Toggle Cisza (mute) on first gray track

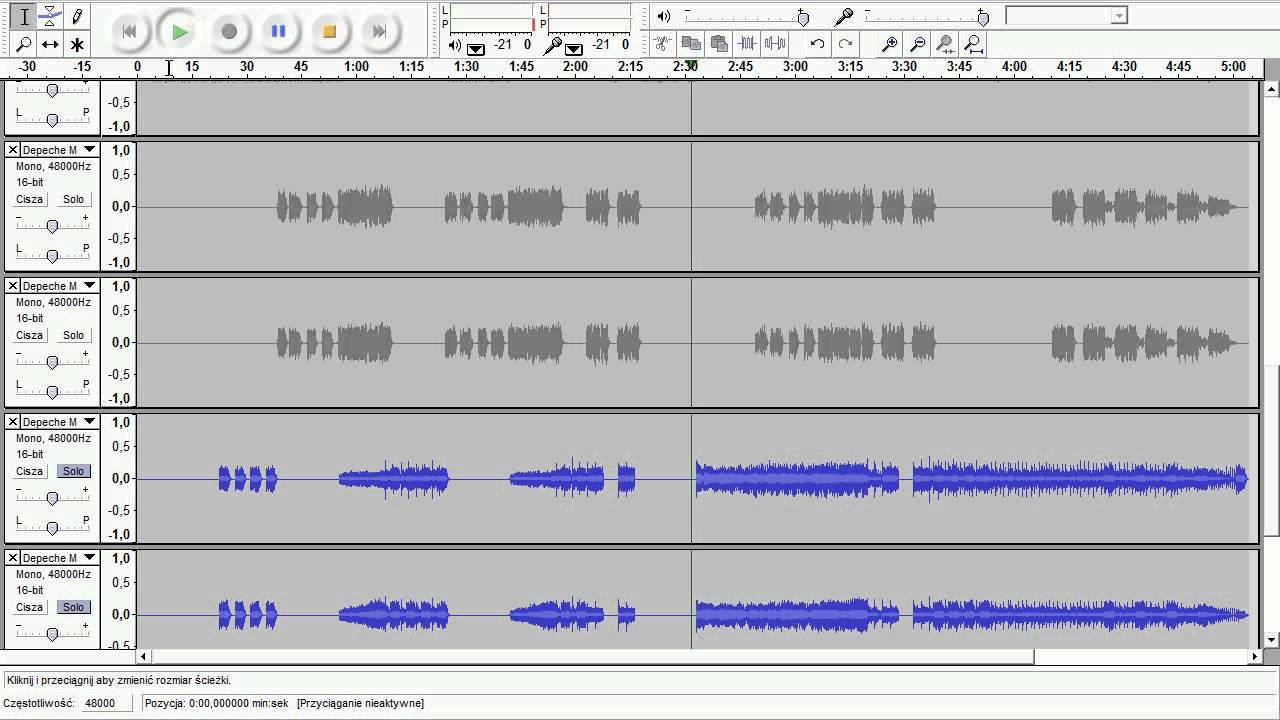coord(29,199)
